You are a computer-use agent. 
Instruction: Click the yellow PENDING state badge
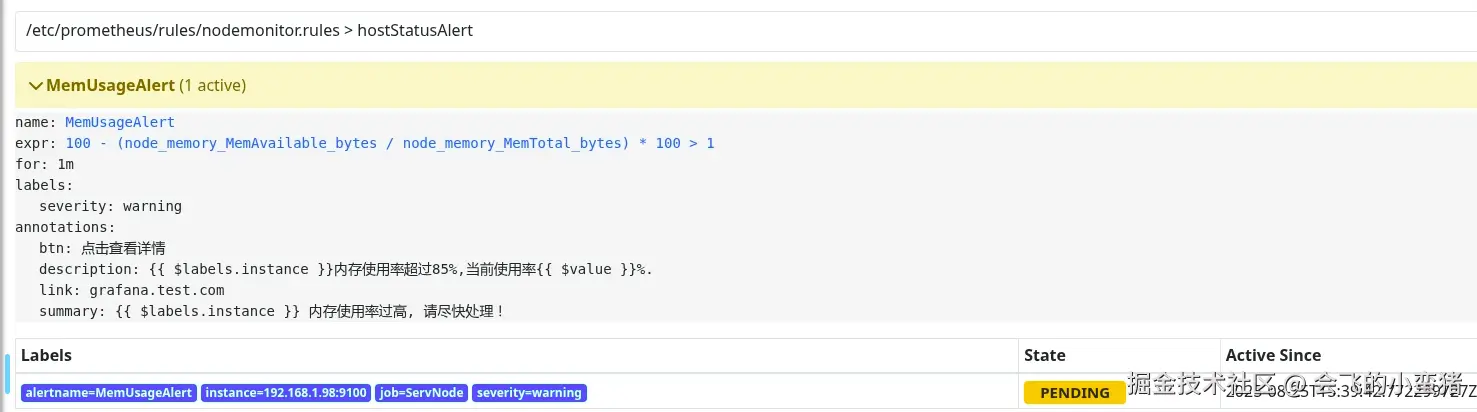pos(1074,393)
